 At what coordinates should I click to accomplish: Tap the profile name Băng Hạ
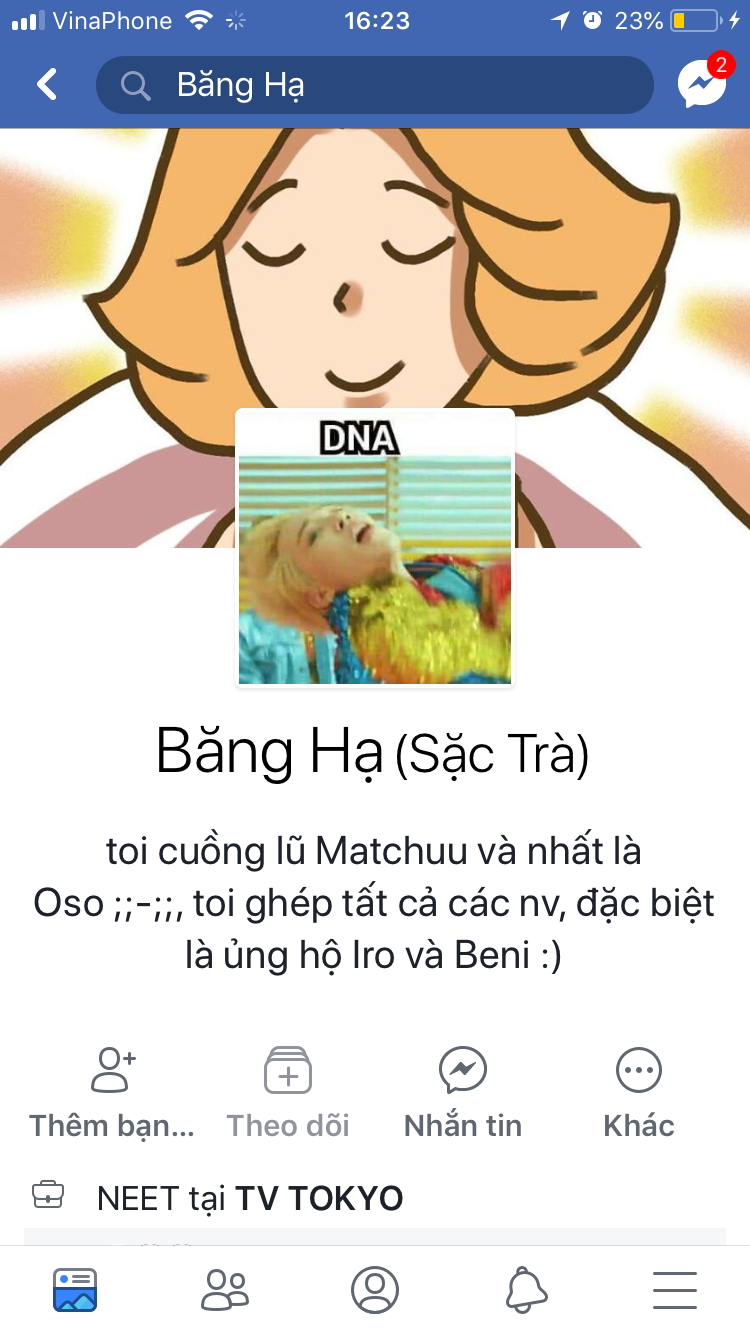click(270, 752)
